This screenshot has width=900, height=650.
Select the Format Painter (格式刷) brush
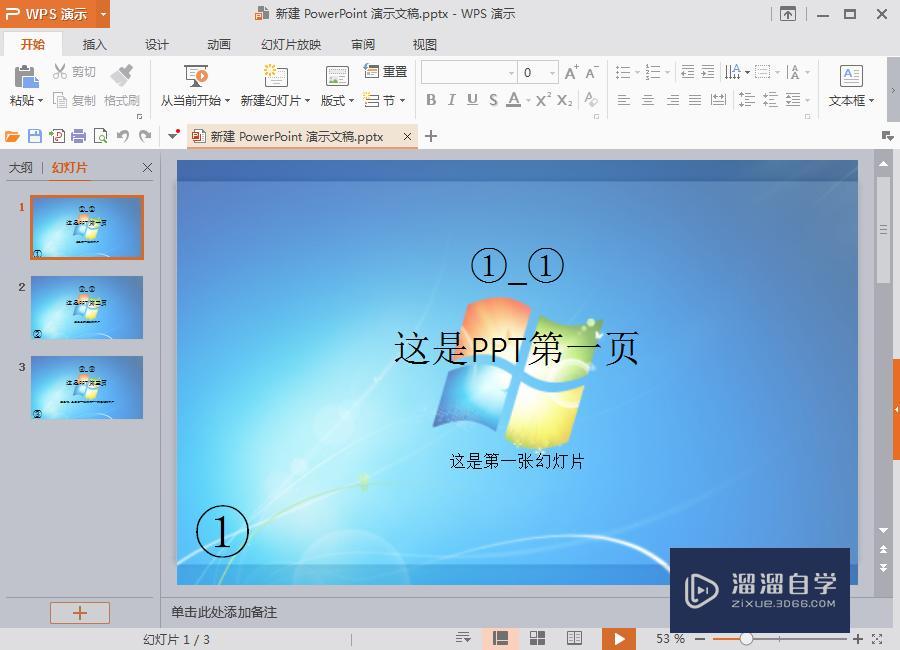[122, 76]
